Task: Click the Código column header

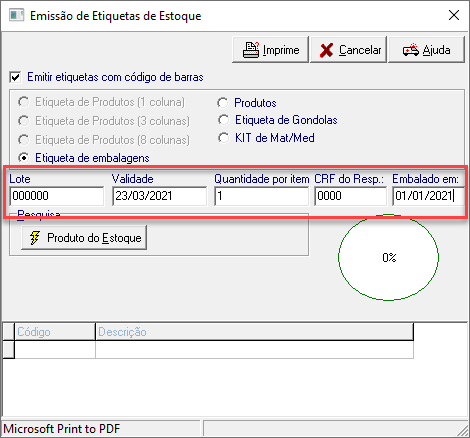Action: [x=55, y=332]
